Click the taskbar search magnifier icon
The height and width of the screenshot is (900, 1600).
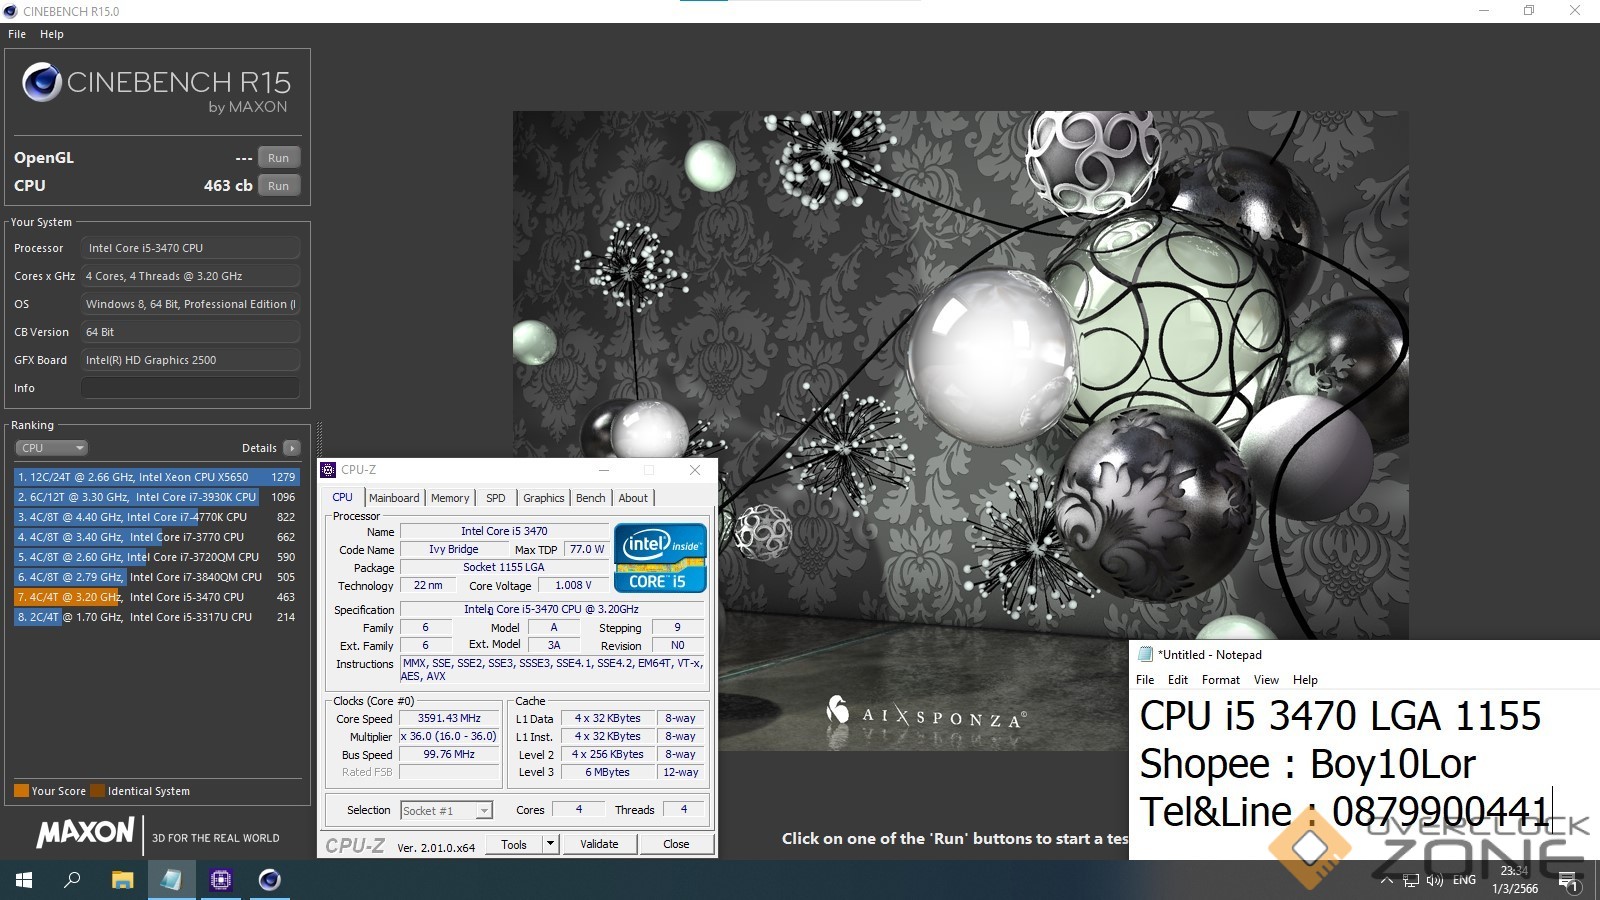pos(73,880)
